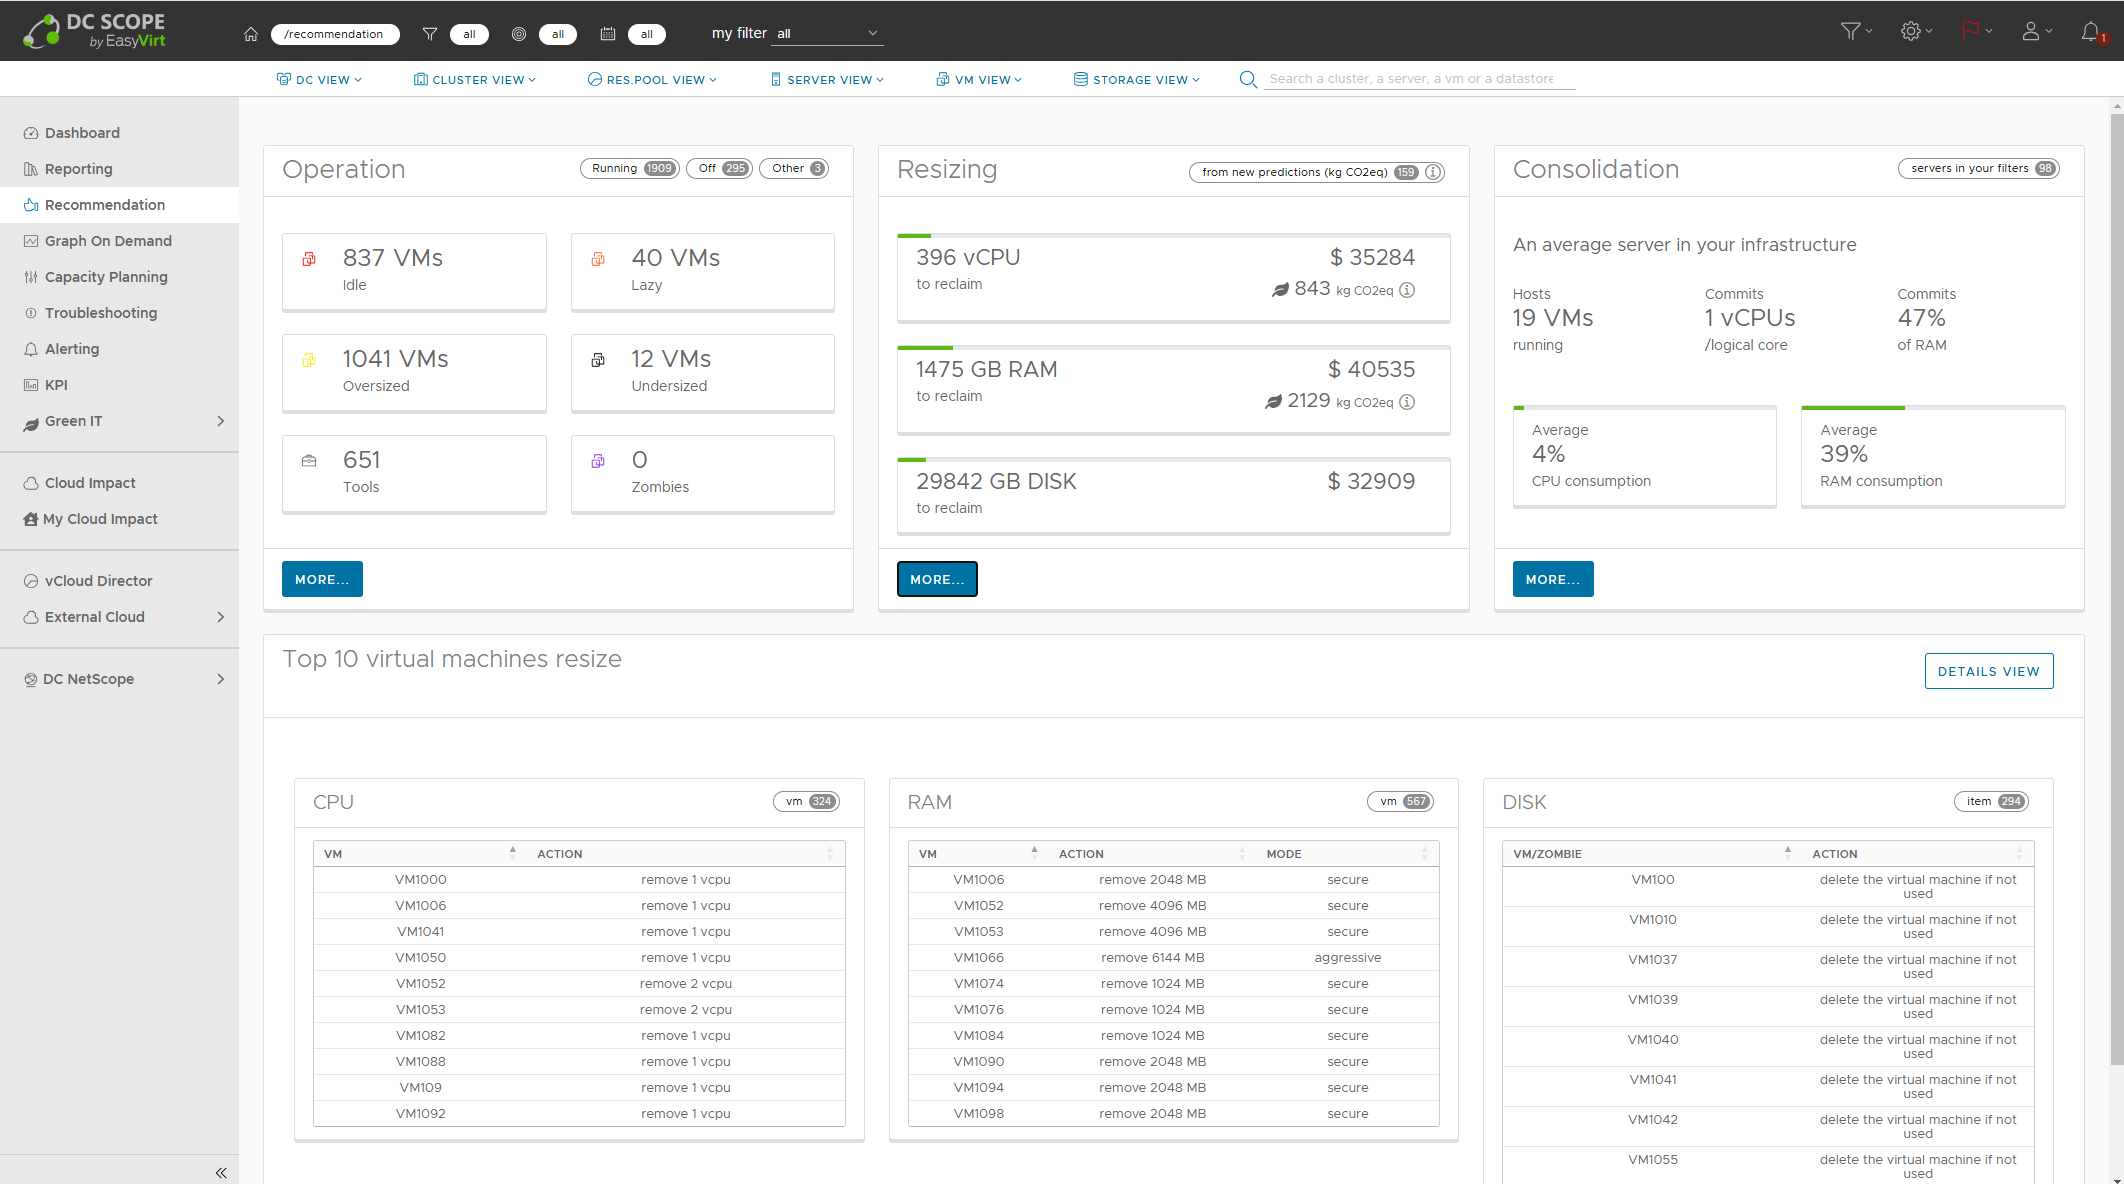Open STORAGE VIEW dropdown
Screen dimensions: 2124x1184
[1137, 79]
